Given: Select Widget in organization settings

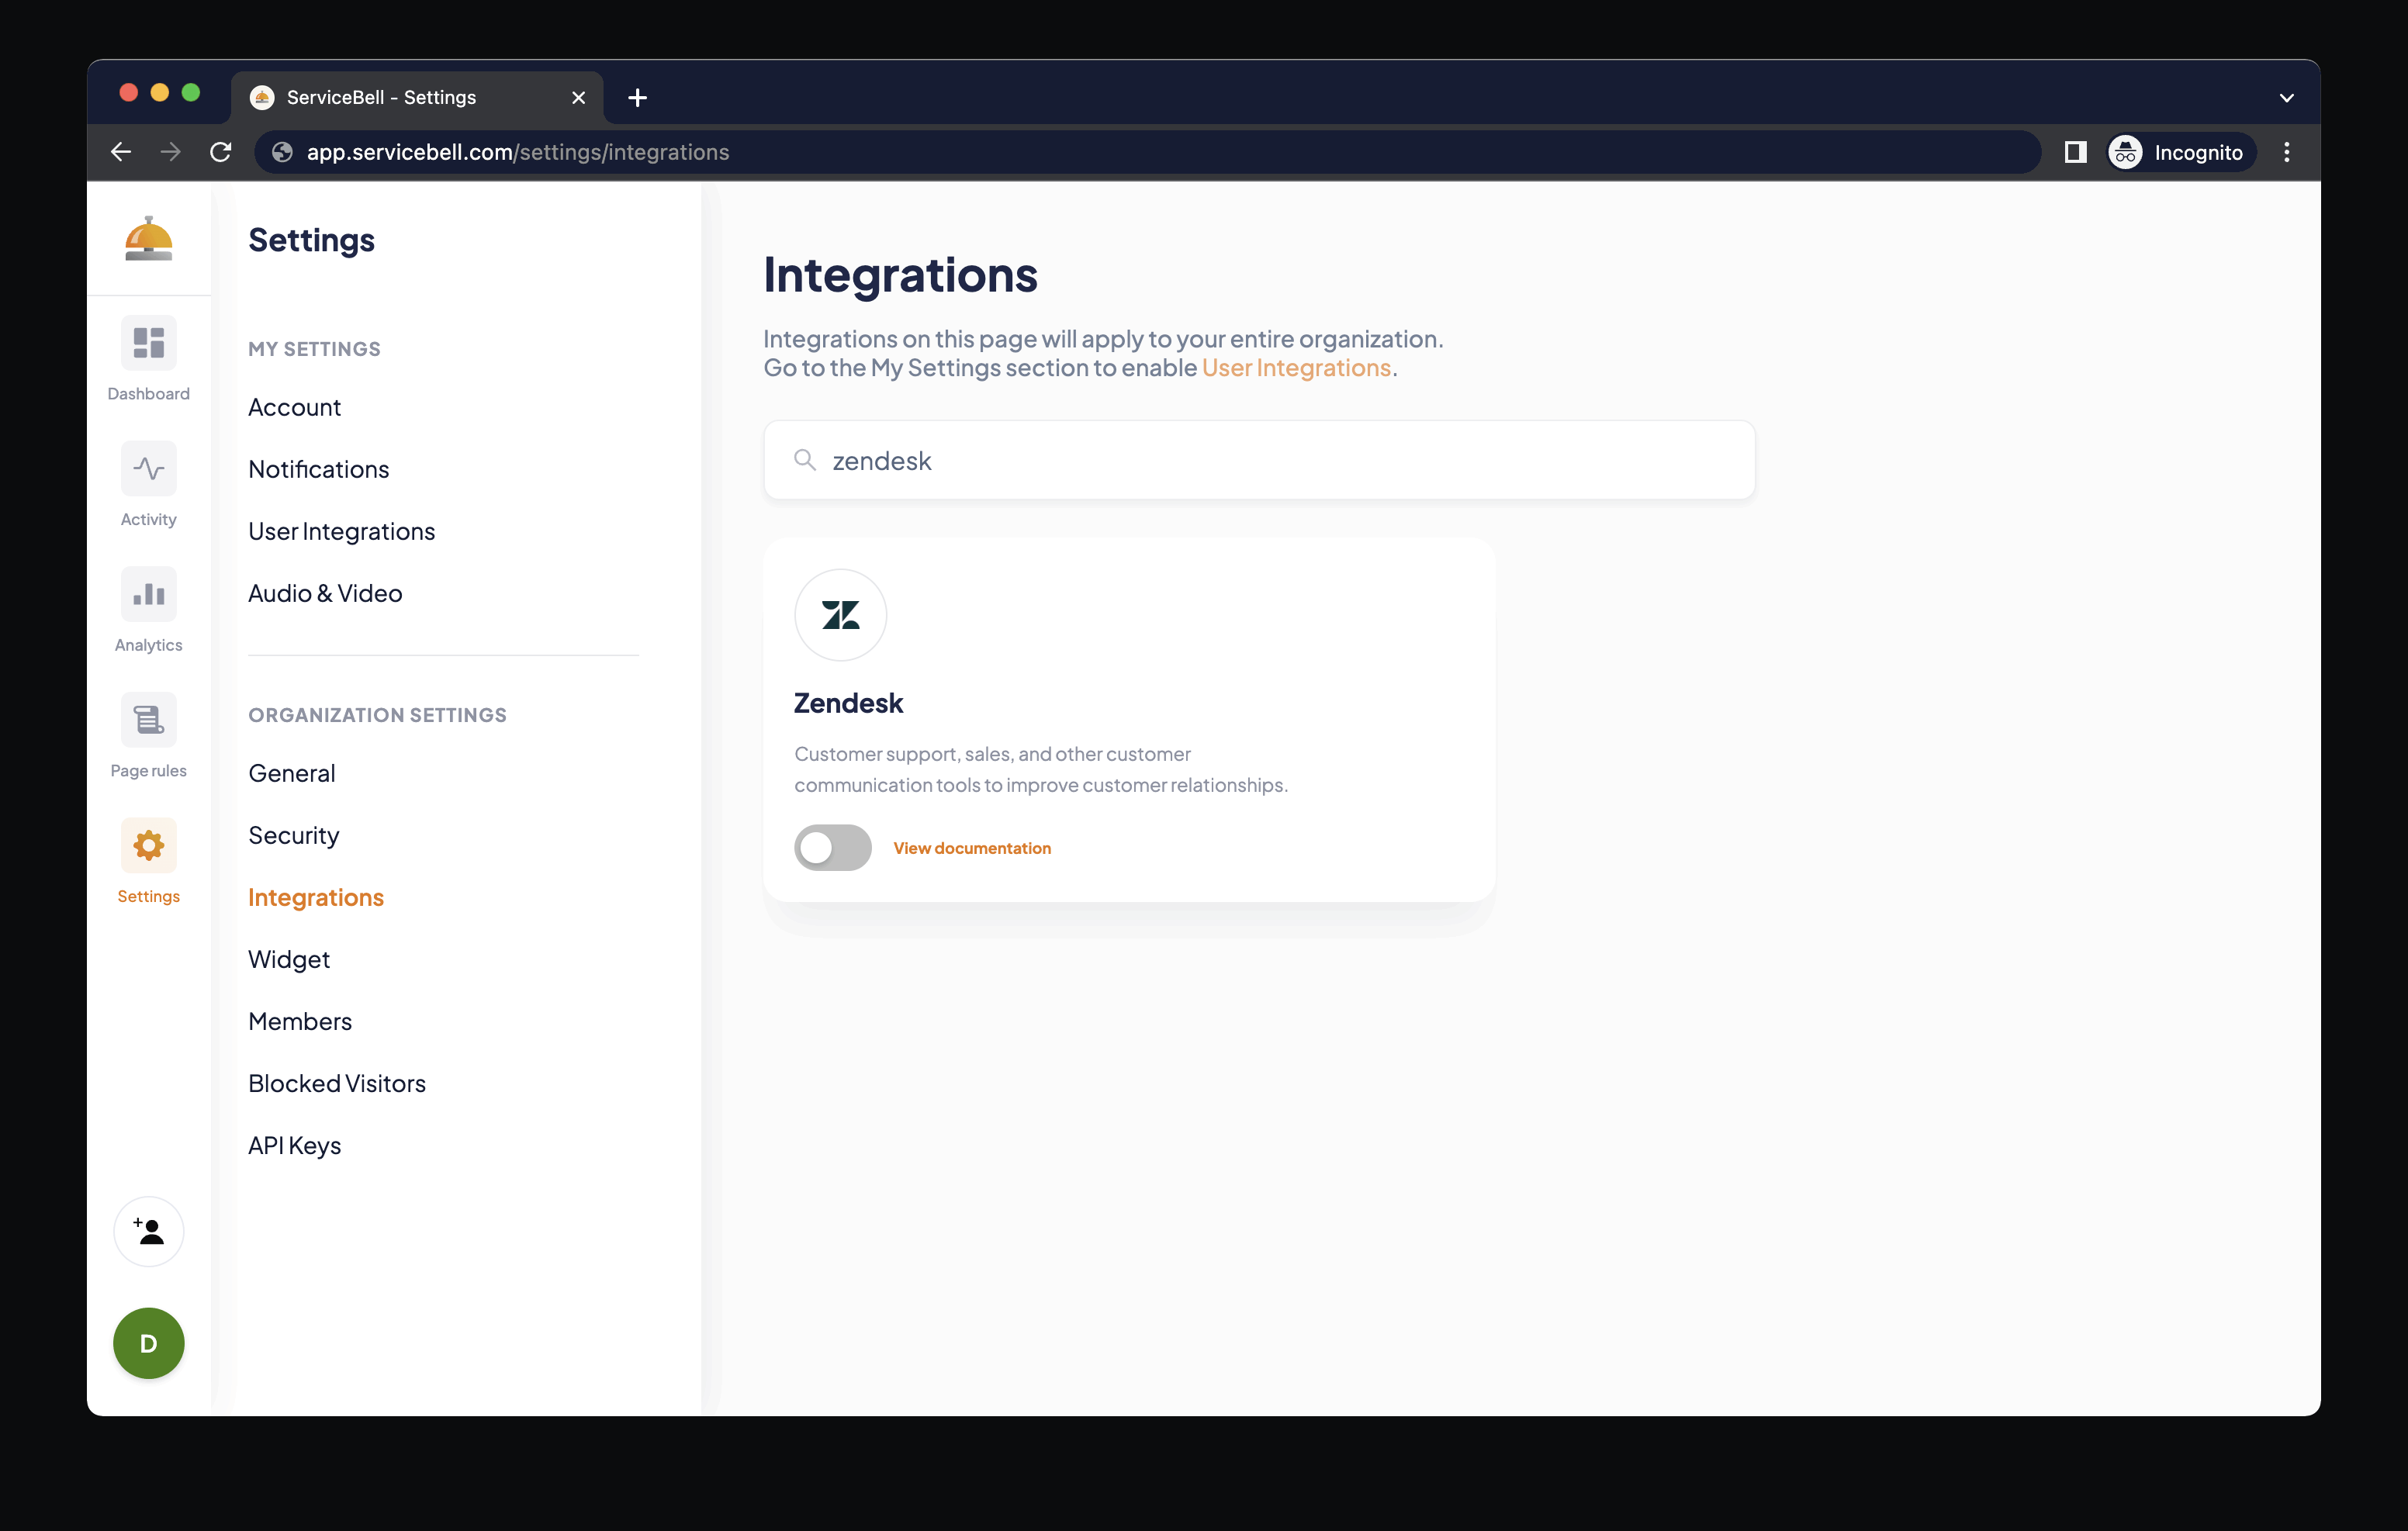Looking at the screenshot, I should [288, 959].
